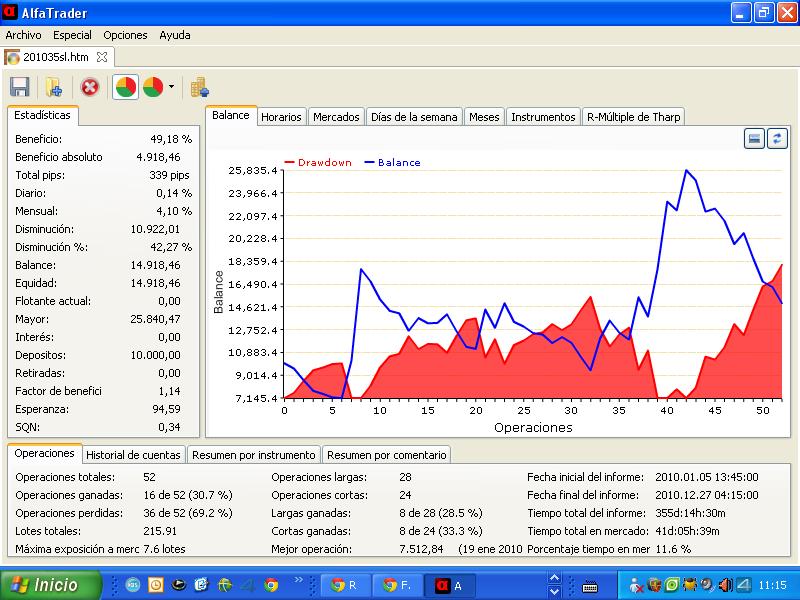
Task: Toggle the highlighted pie chart button
Action: (x=126, y=87)
